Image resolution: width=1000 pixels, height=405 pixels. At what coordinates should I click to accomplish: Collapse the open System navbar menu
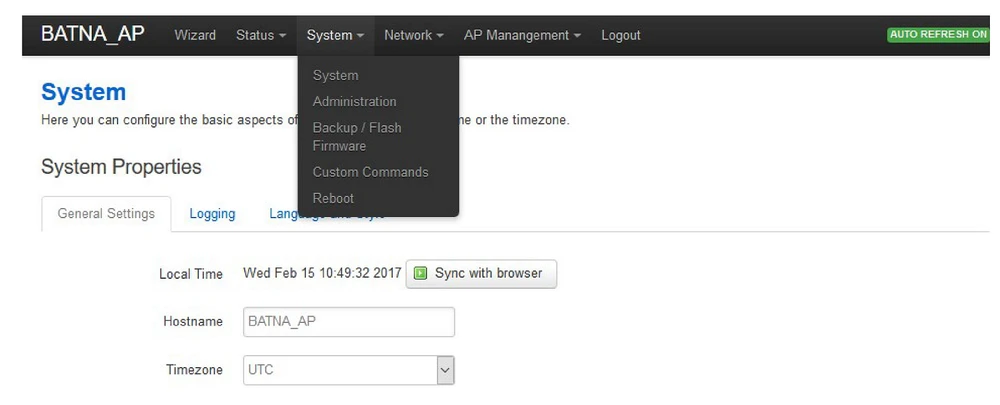click(x=335, y=35)
